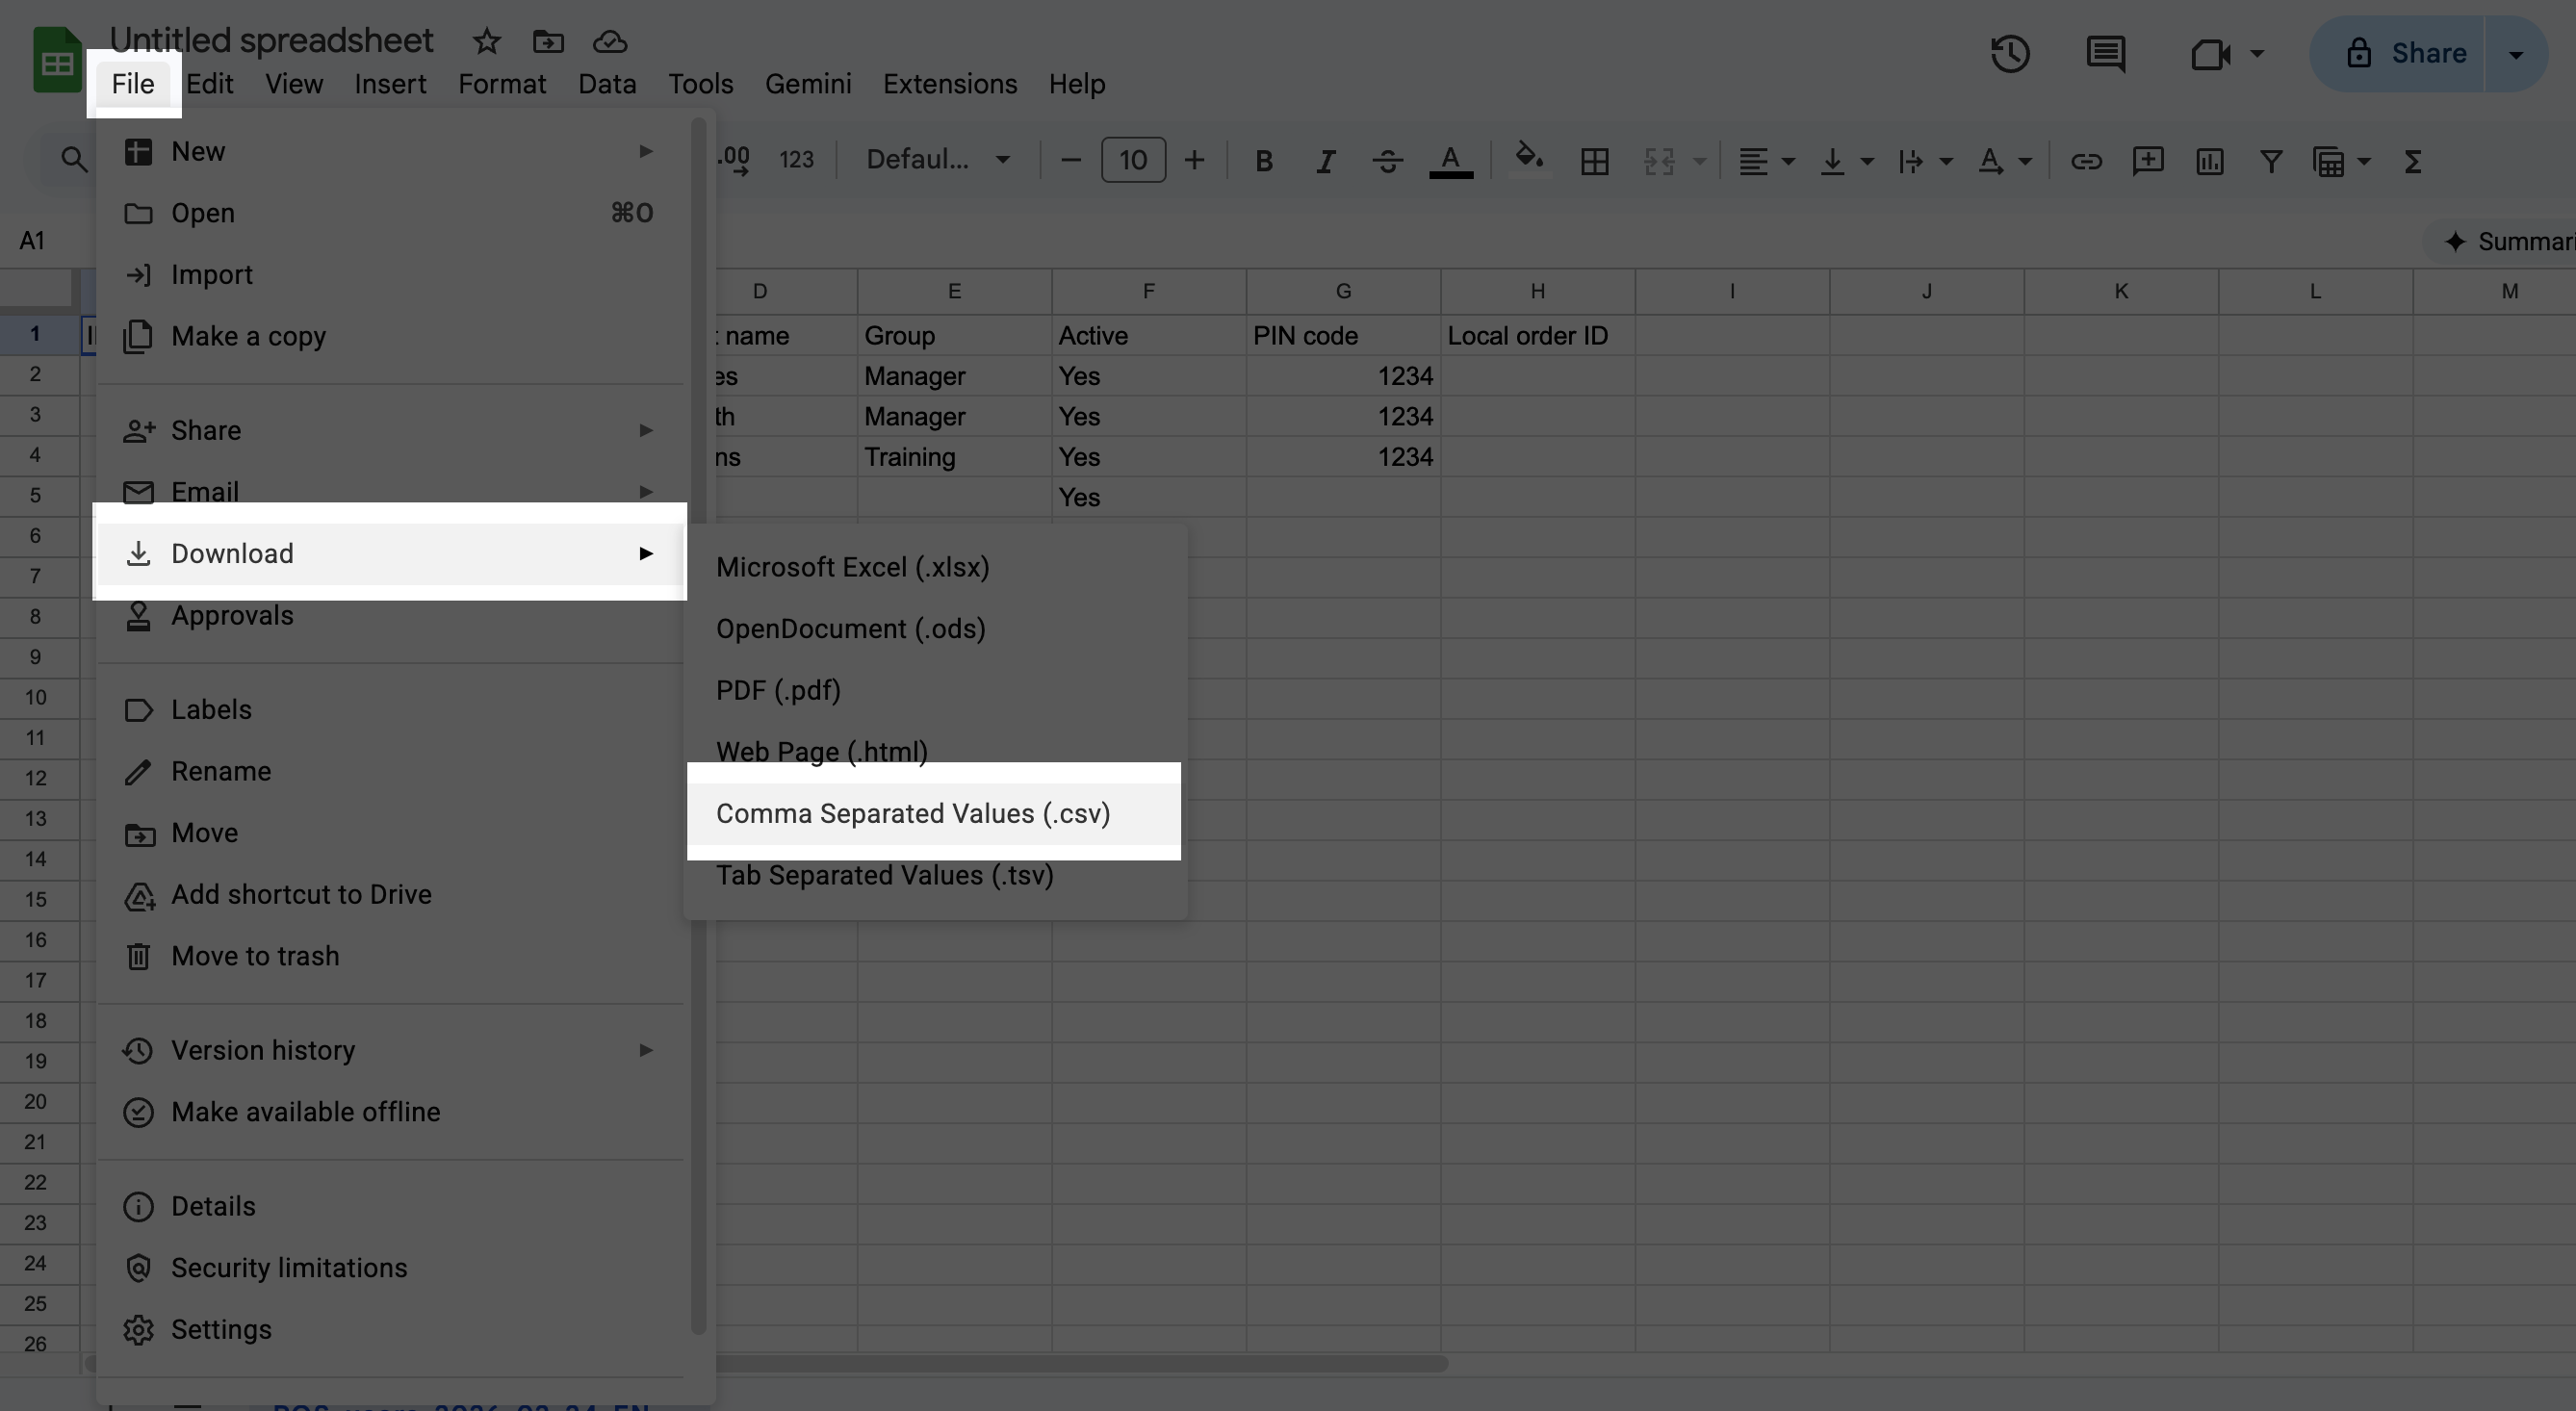Screen dimensions: 2576x1411
Task: Open text rotation dropdown
Action: click(x=2003, y=161)
